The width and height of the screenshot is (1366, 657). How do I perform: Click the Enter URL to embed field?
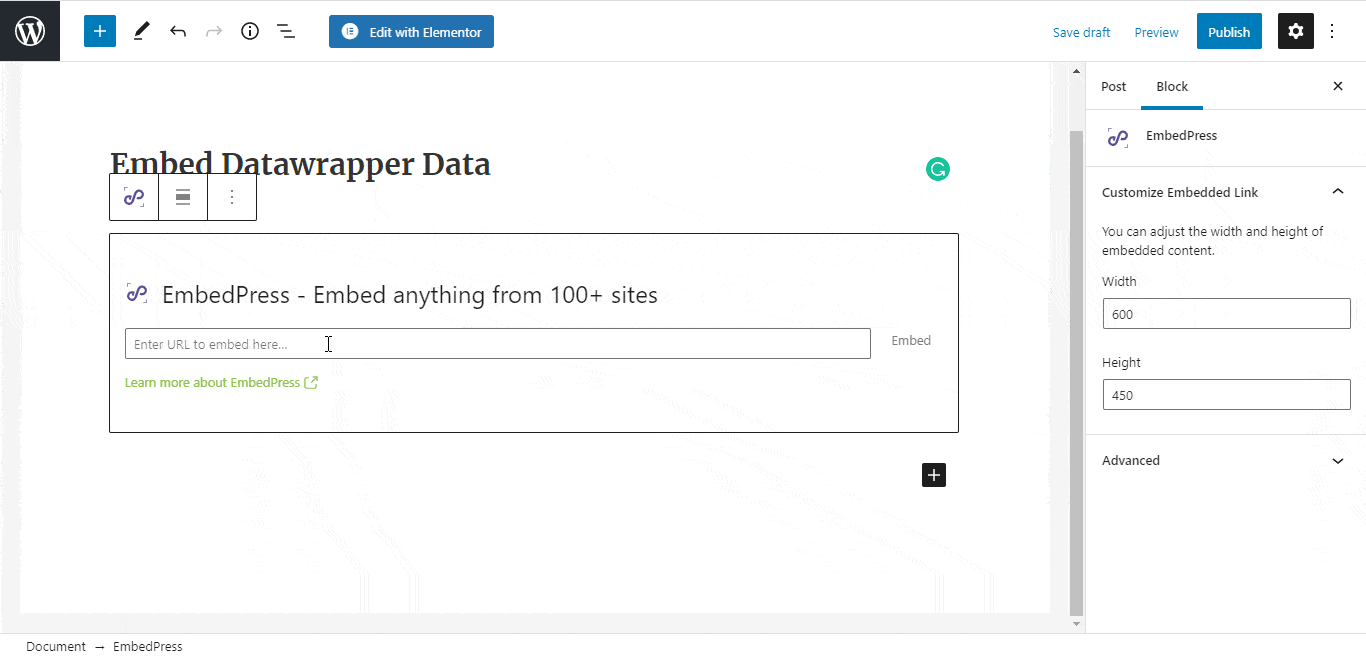[x=497, y=343]
